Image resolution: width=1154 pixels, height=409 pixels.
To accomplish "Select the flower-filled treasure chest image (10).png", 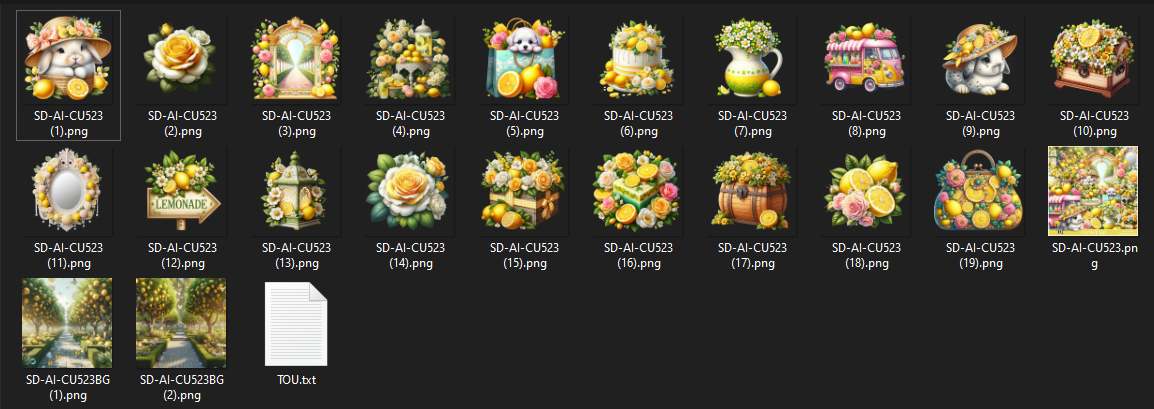I will pos(1094,57).
